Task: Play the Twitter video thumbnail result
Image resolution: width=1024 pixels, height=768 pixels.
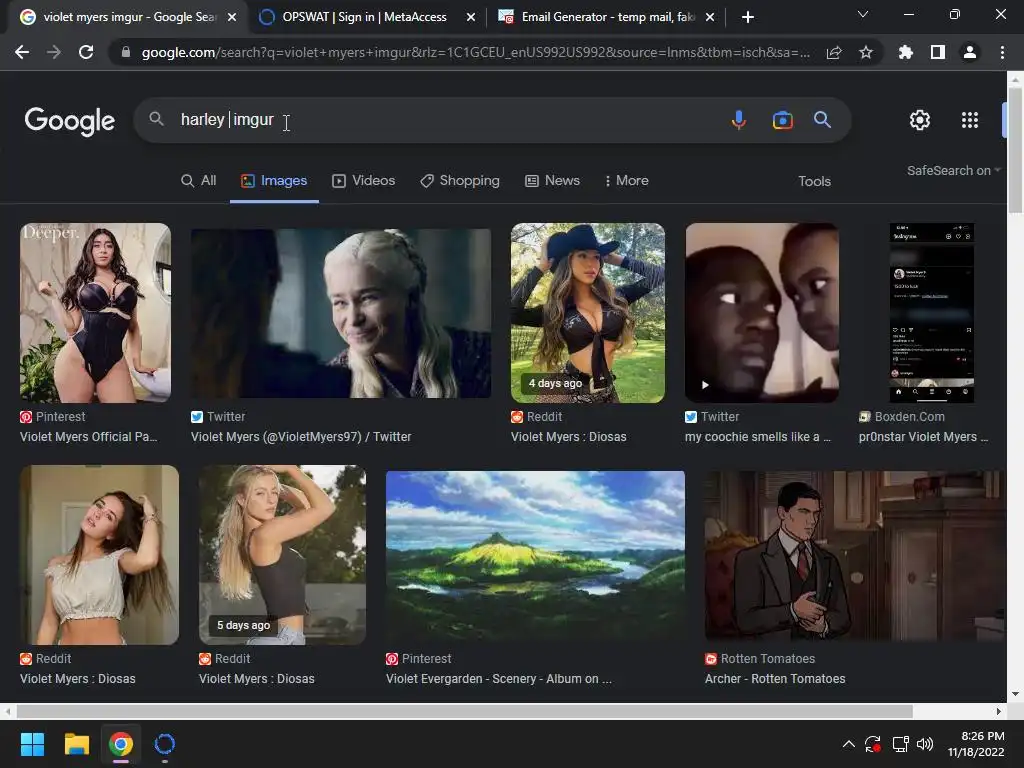Action: [761, 313]
